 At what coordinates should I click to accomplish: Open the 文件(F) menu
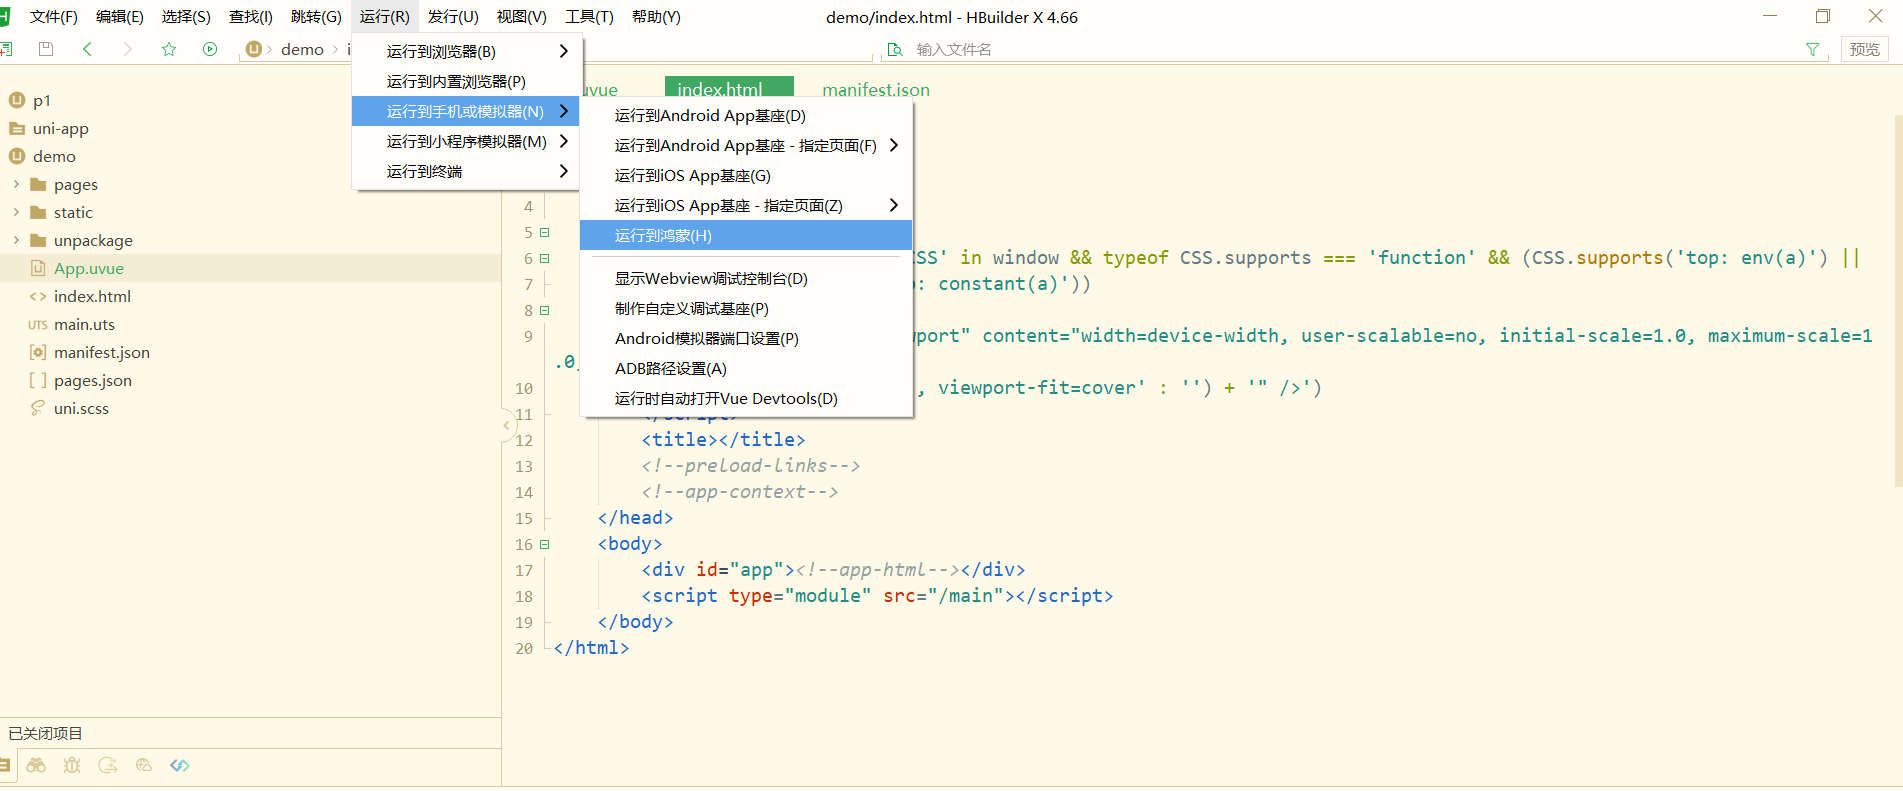[x=53, y=17]
